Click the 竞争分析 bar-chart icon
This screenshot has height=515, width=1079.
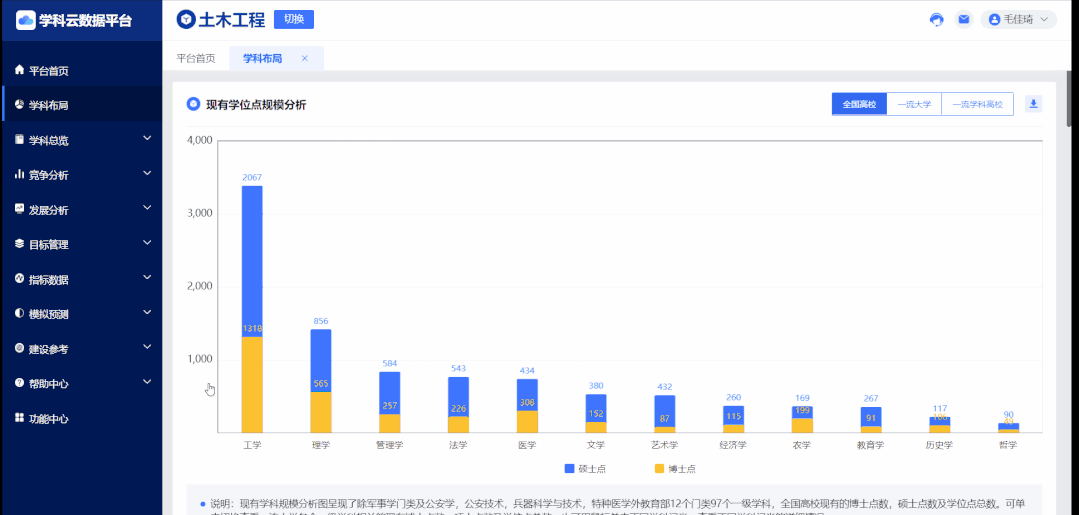tap(19, 175)
